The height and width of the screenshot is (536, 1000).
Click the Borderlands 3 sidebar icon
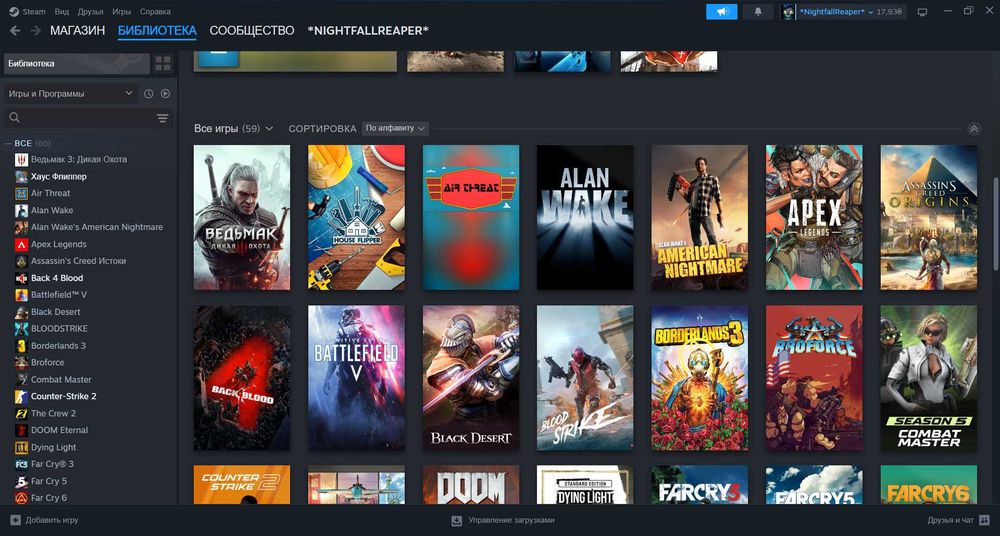[x=21, y=346]
